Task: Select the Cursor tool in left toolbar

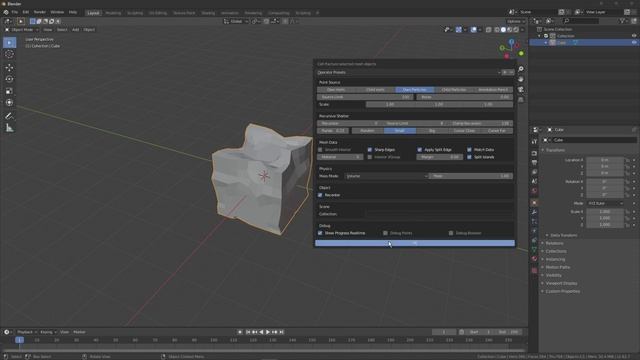Action: click(9, 54)
